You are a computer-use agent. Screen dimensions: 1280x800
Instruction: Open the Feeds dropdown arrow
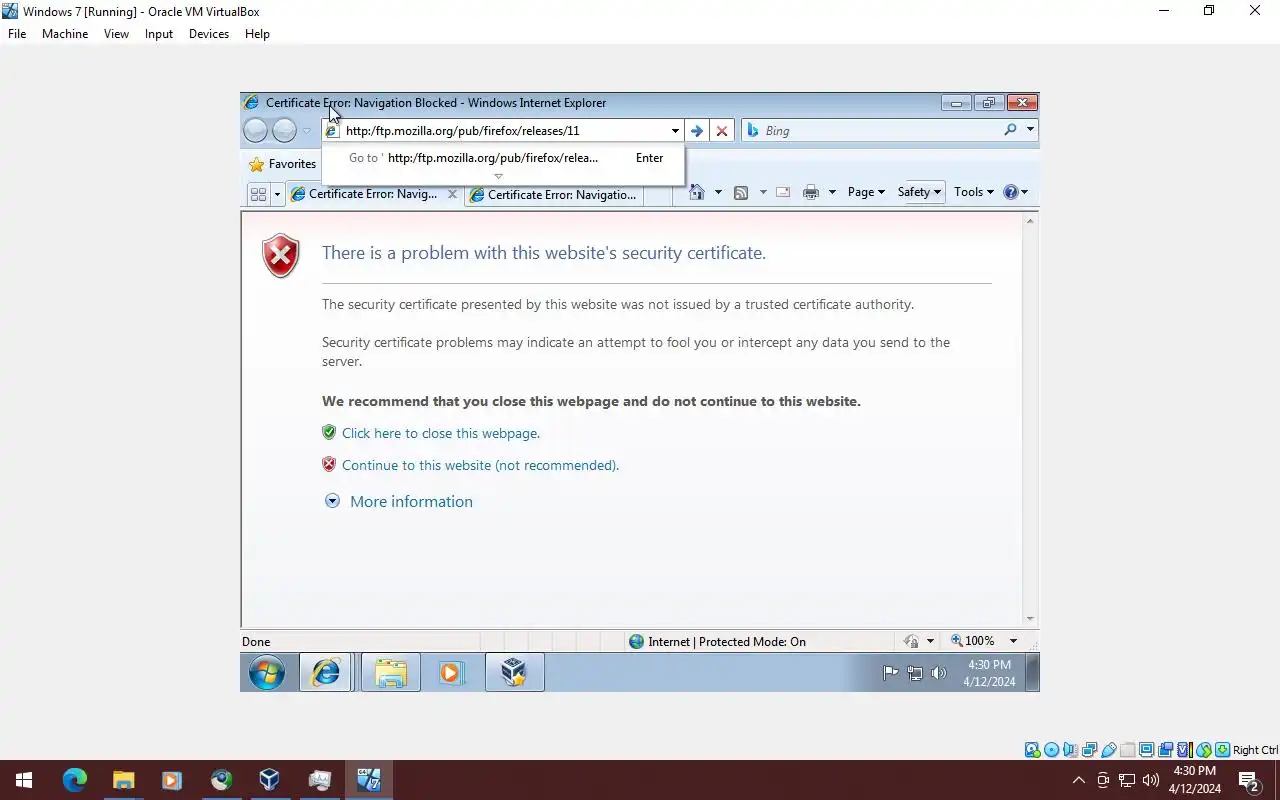pos(763,192)
